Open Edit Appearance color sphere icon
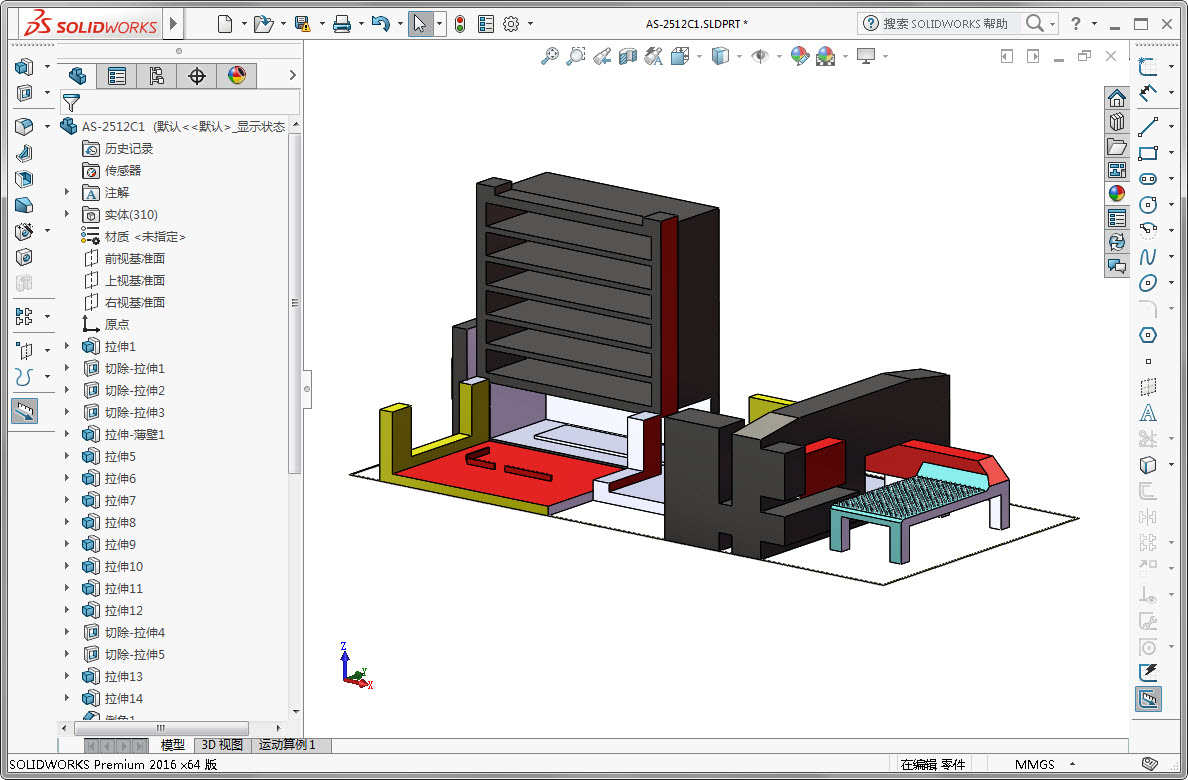Screen dimensions: 1188x780 coord(799,56)
